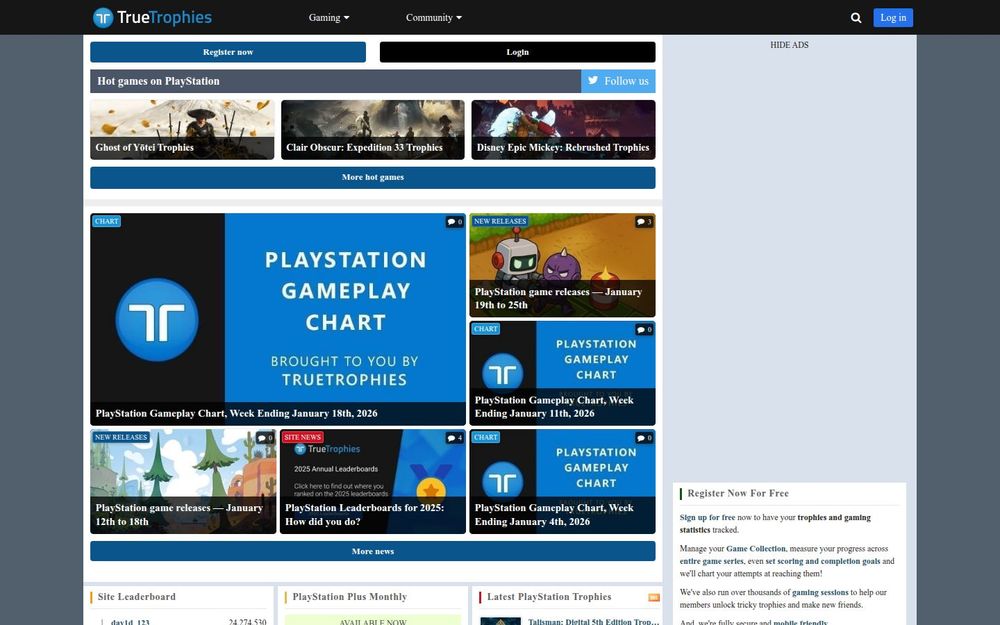Click Hot games on PlayStation heading
The width and height of the screenshot is (1000, 625).
[x=158, y=81]
